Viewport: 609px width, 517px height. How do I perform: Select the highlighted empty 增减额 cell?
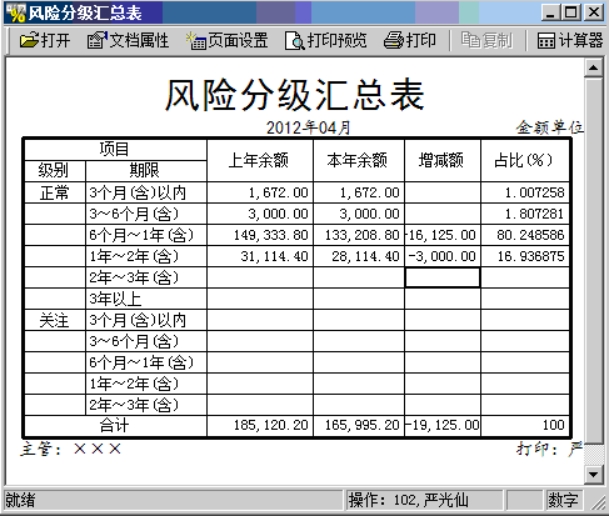[x=442, y=277]
